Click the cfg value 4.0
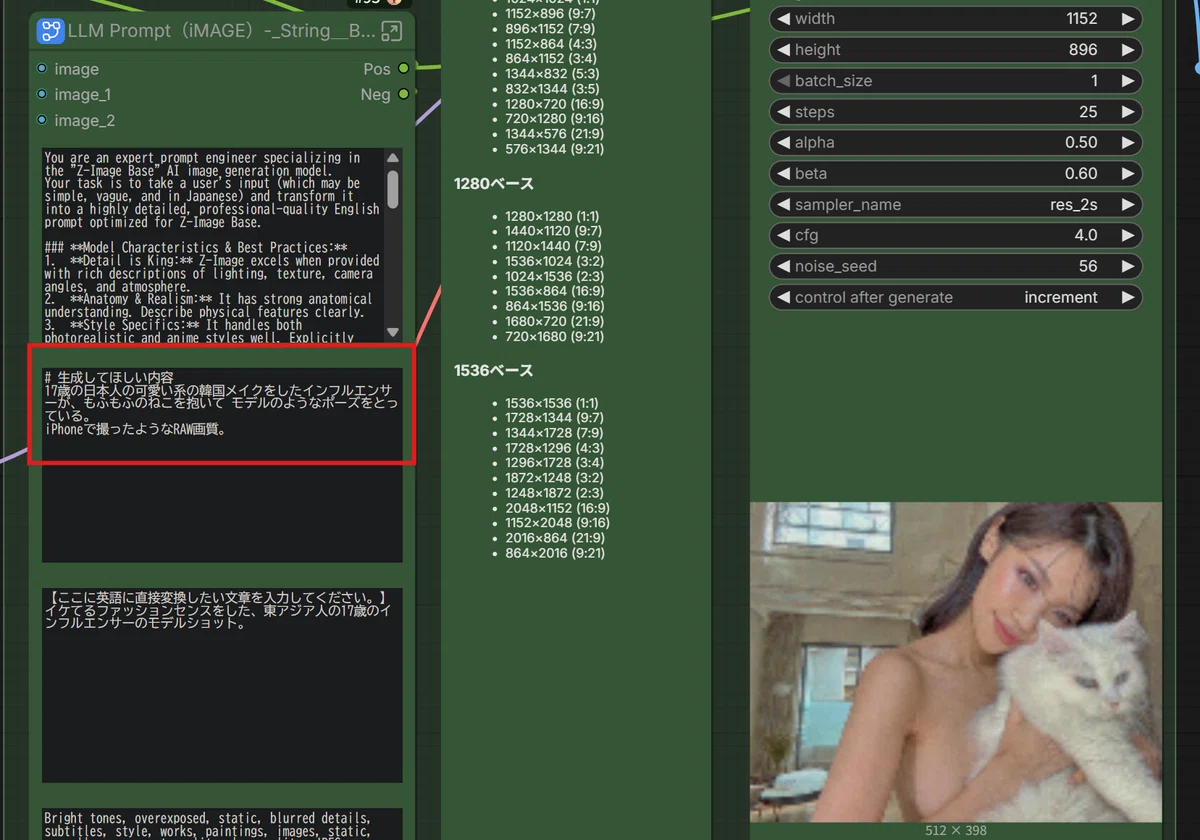This screenshot has width=1200, height=840. coord(1085,236)
